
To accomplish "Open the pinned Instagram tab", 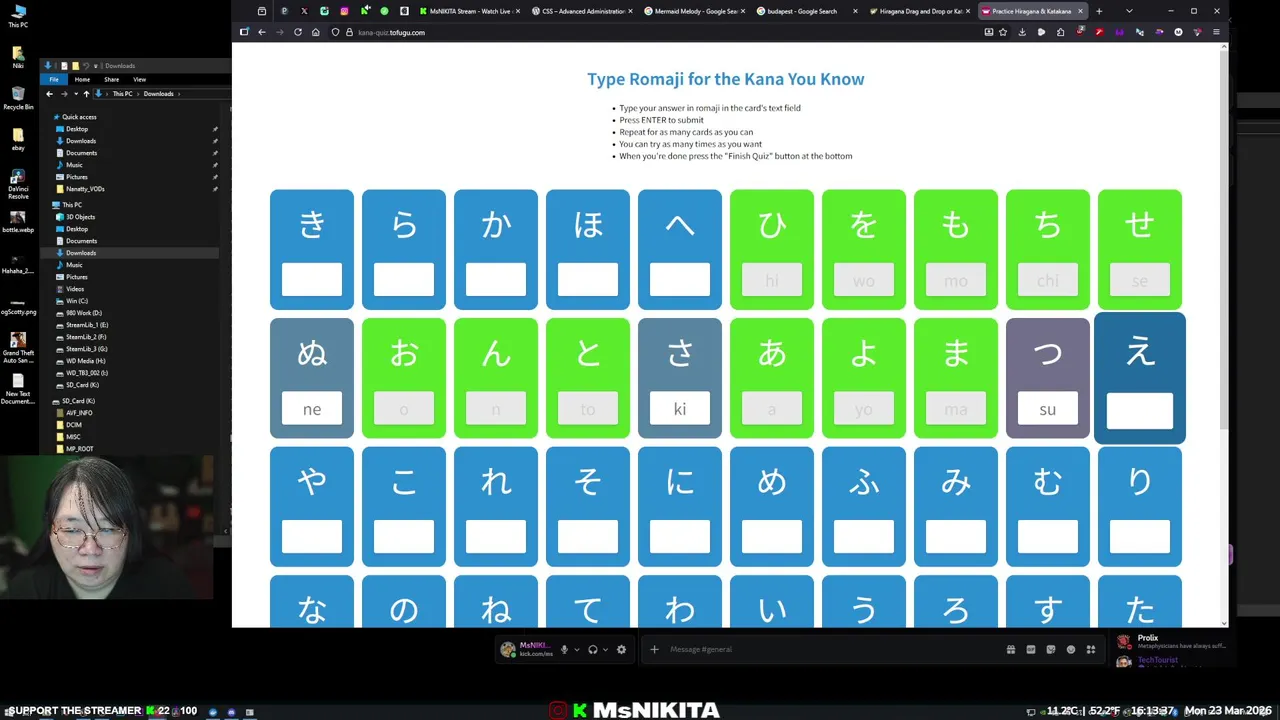I will pos(344,11).
